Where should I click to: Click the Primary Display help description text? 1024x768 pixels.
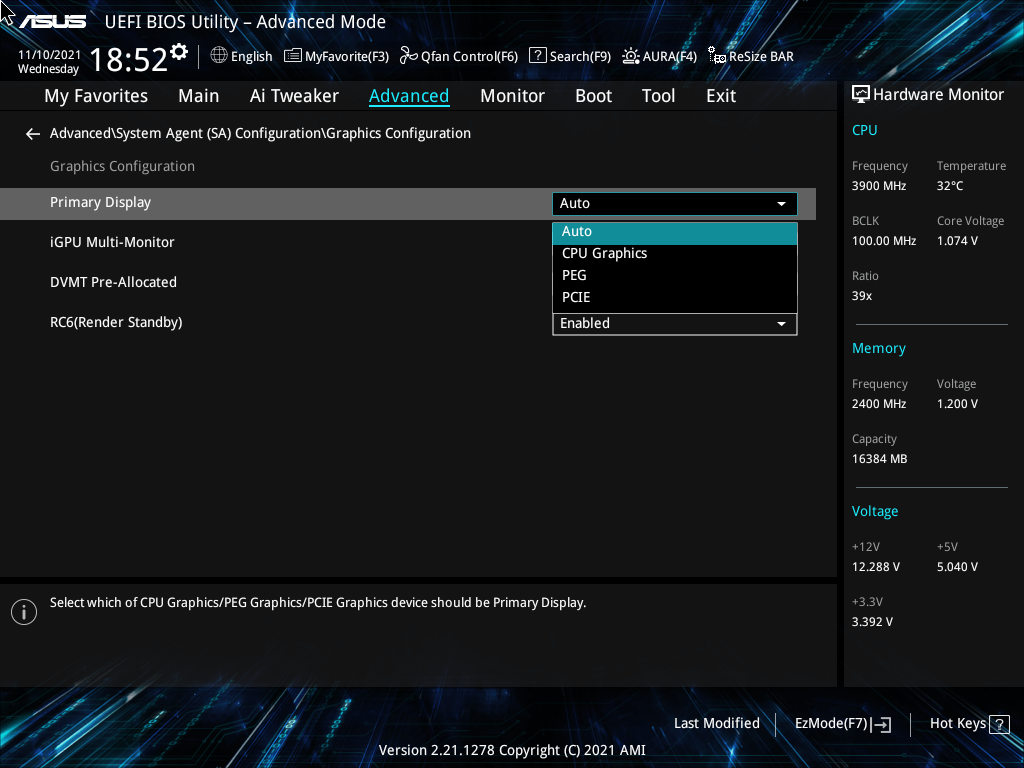coord(317,603)
